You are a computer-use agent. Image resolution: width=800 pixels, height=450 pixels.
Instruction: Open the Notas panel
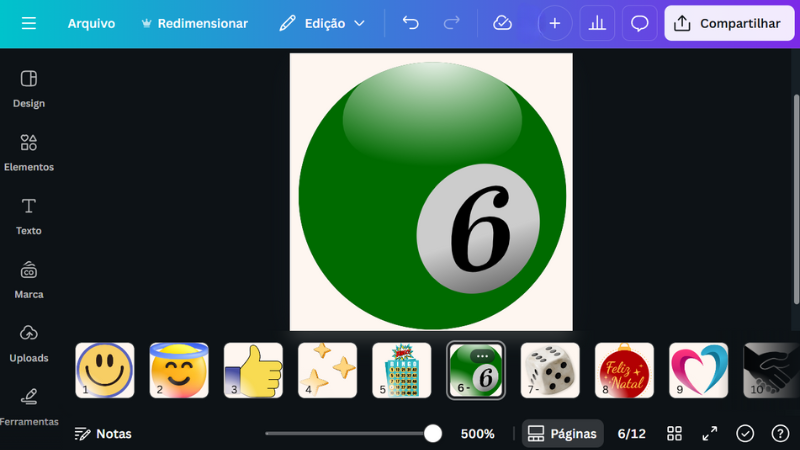103,433
